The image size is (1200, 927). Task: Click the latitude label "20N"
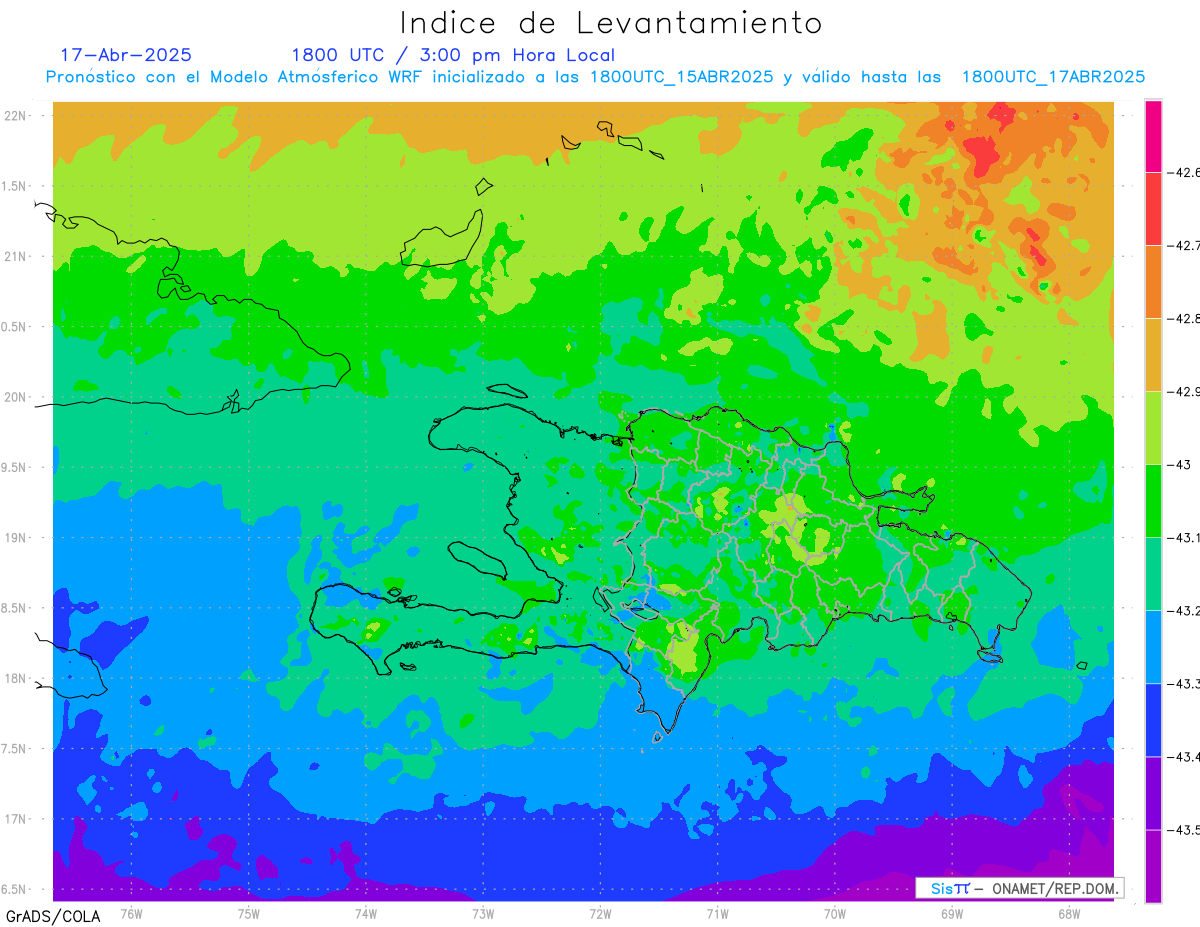pos(16,397)
